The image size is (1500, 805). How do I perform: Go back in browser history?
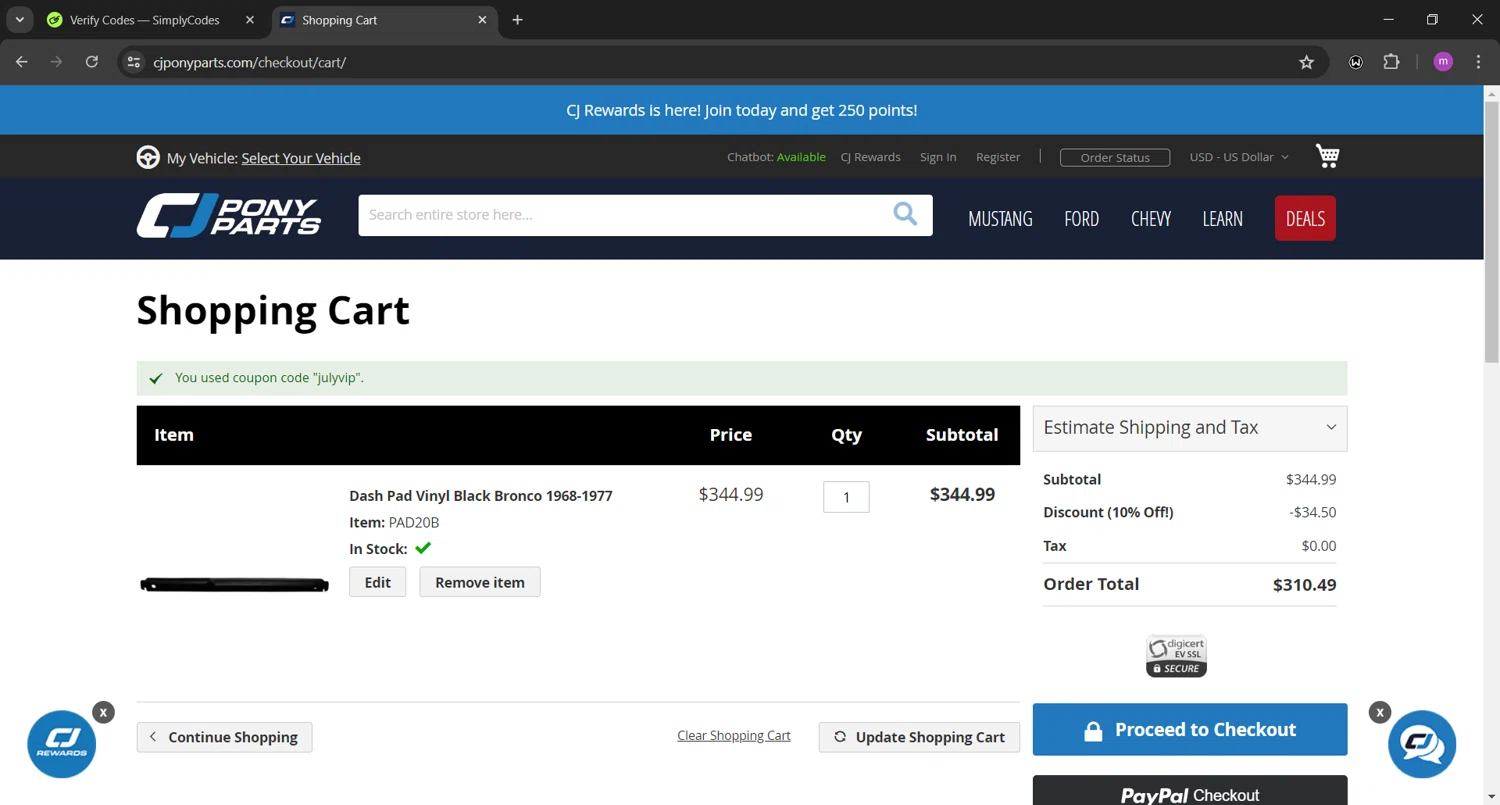pyautogui.click(x=22, y=62)
